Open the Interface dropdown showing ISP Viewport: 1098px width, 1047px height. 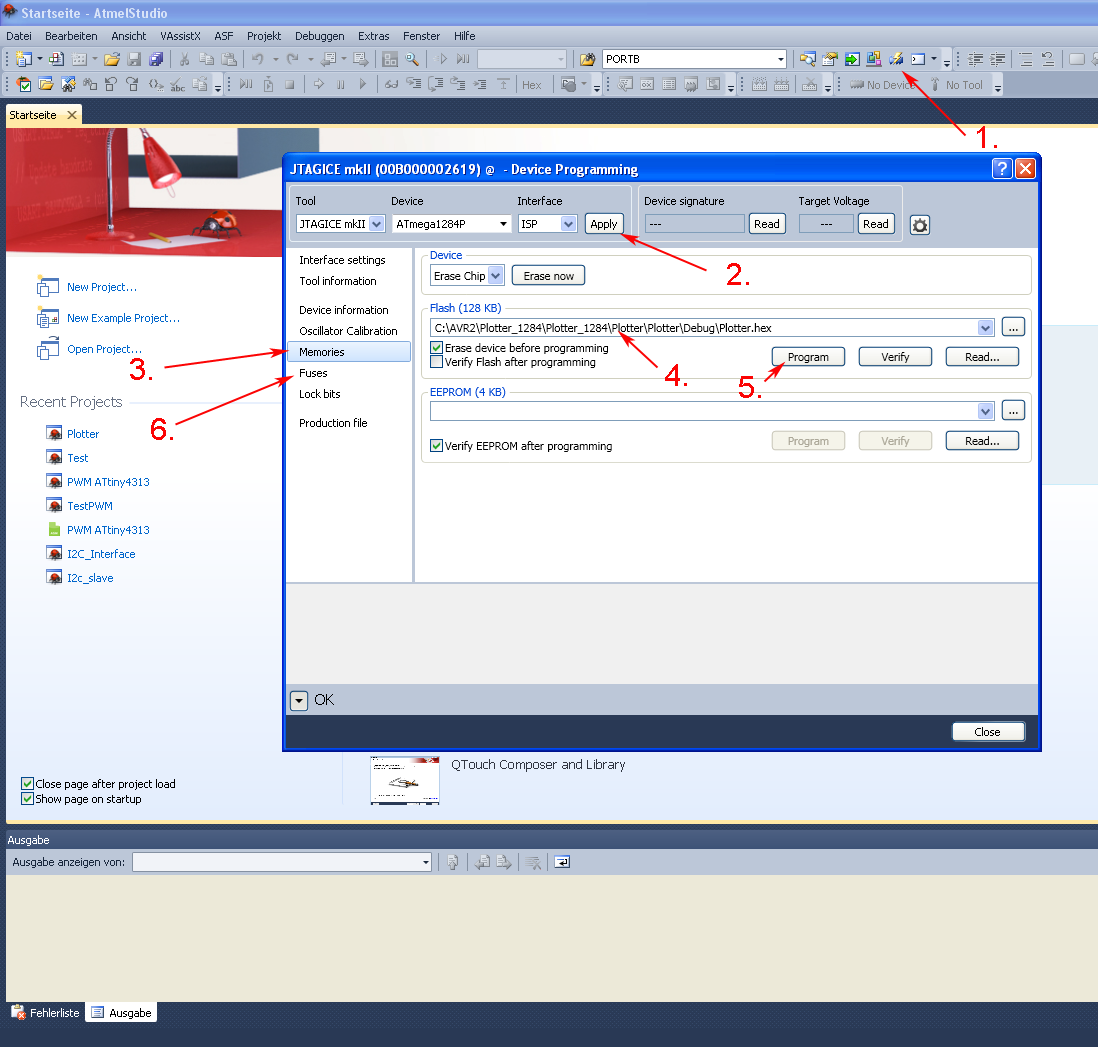[x=547, y=223]
